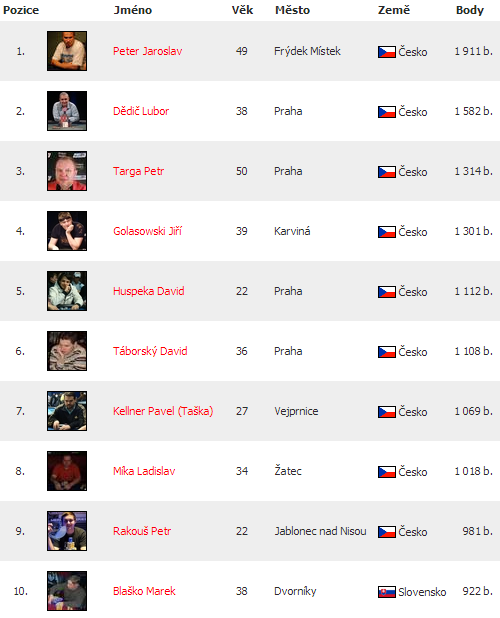Select the Slovakia flag icon beside Slovensko

pyautogui.click(x=387, y=592)
